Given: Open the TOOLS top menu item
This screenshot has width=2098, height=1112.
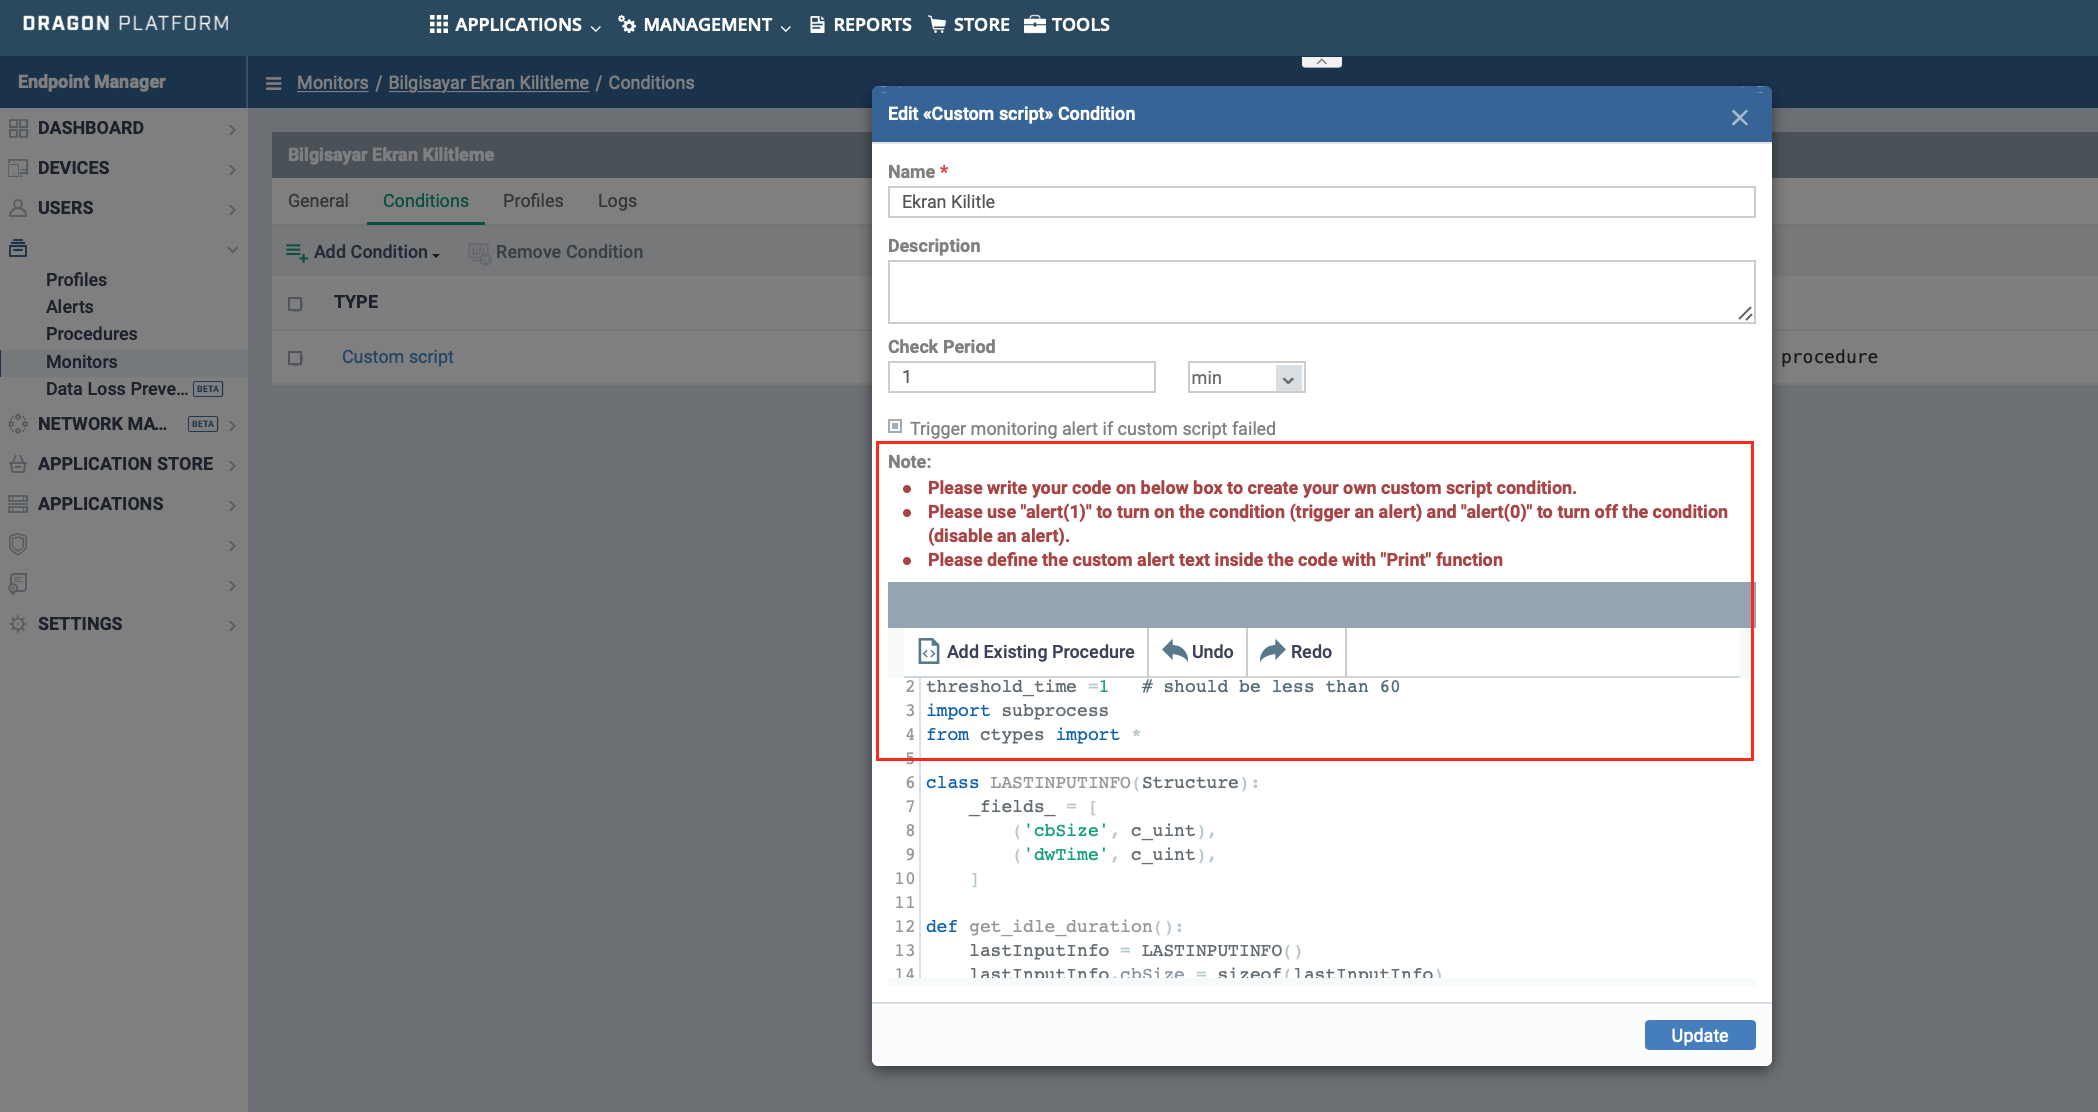Looking at the screenshot, I should 1067,24.
